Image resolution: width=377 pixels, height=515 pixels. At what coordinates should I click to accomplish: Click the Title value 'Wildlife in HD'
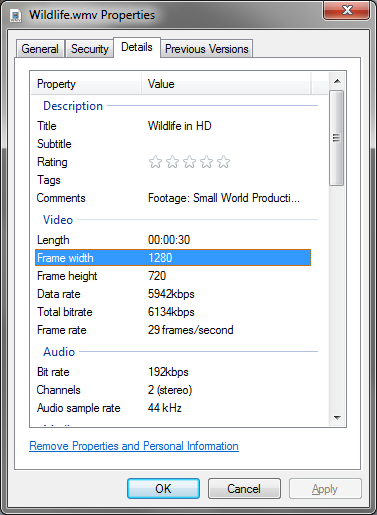pyautogui.click(x=180, y=126)
